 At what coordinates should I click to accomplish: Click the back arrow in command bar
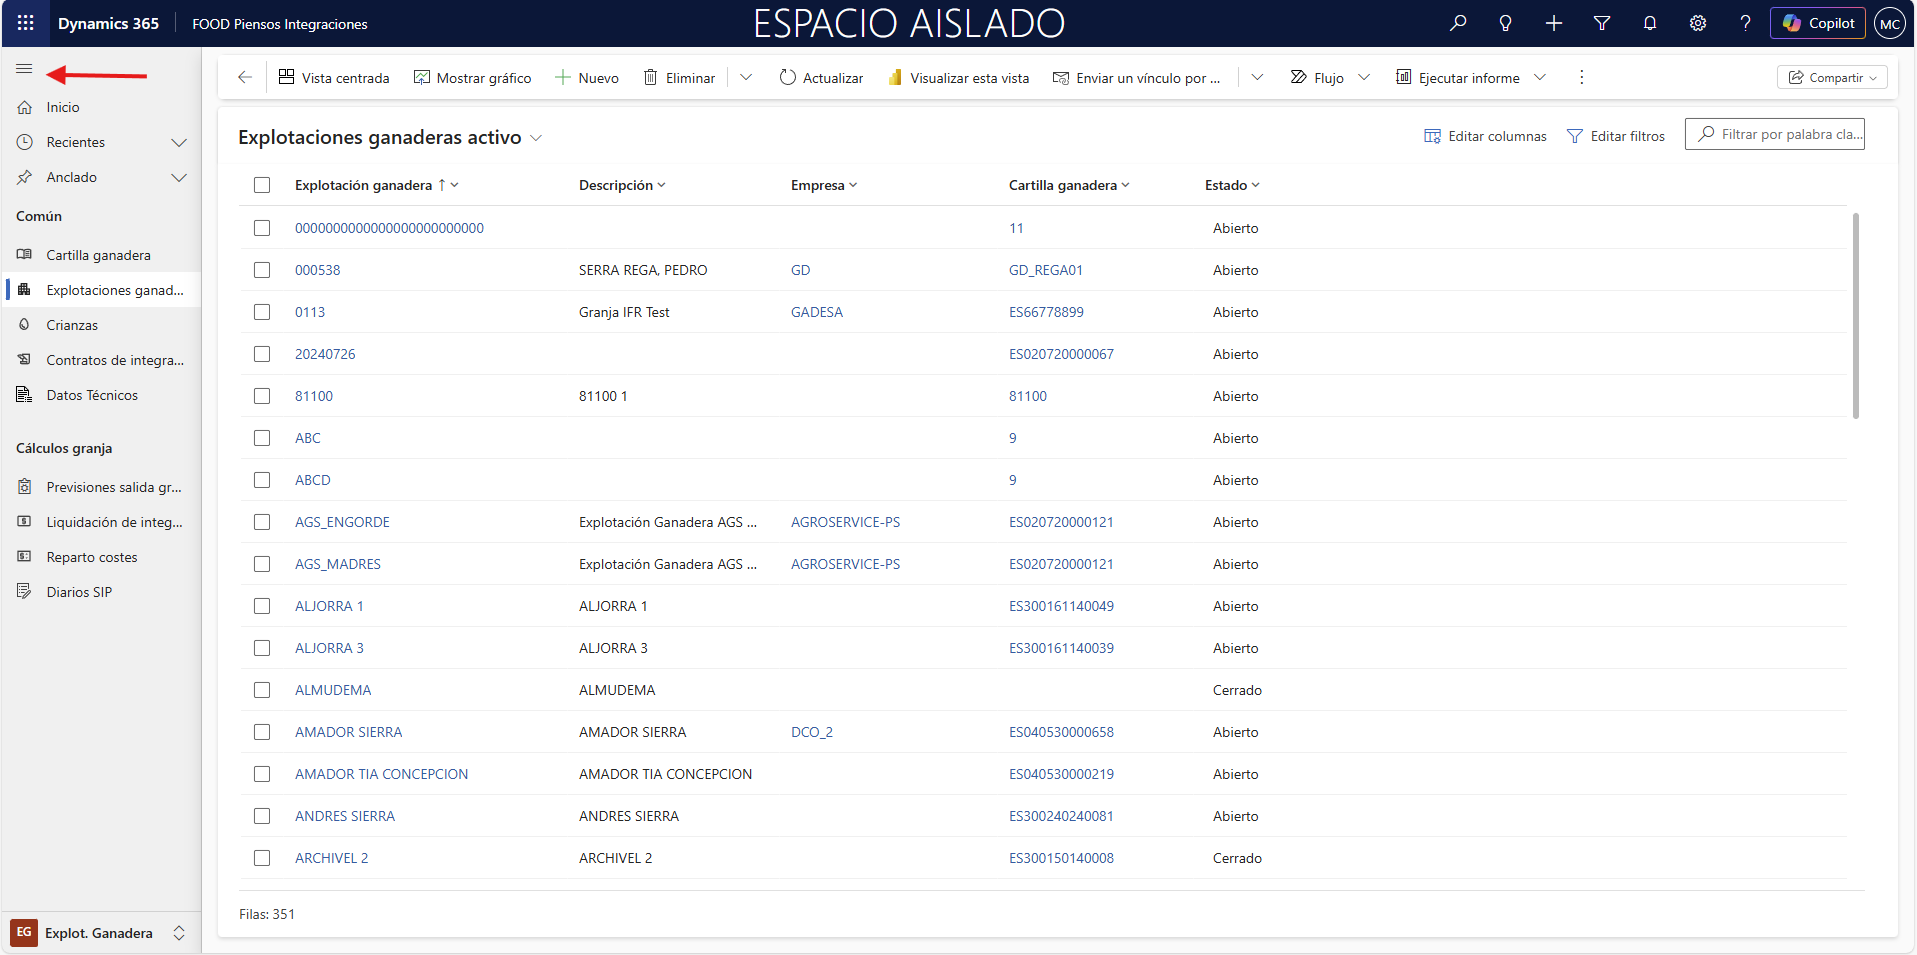pyautogui.click(x=245, y=77)
